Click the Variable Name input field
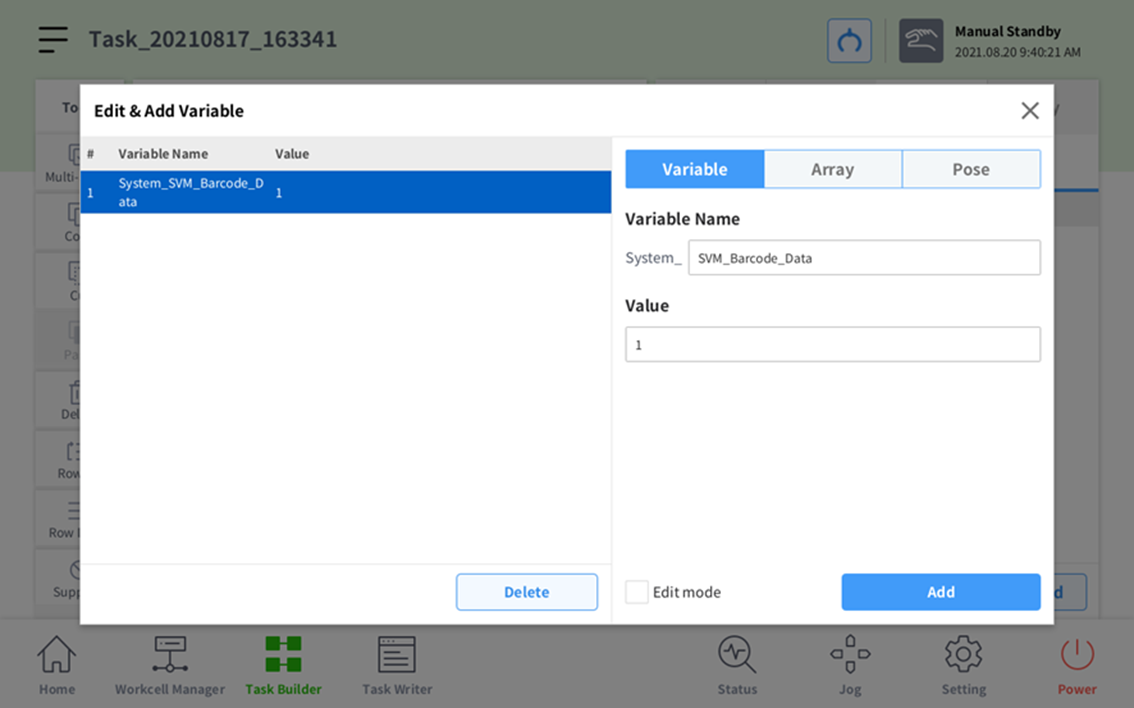Screen dimensions: 1134x708 pyautogui.click(x=864, y=258)
